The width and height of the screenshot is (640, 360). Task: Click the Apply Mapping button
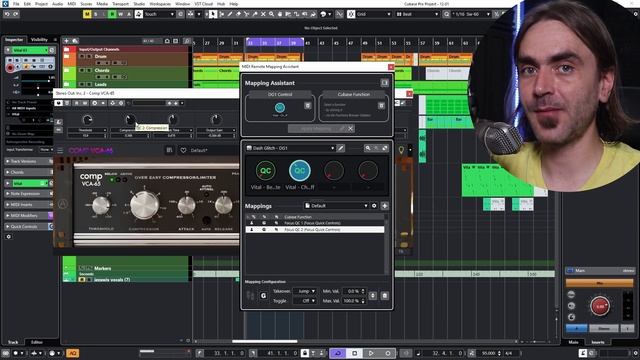[x=316, y=129]
